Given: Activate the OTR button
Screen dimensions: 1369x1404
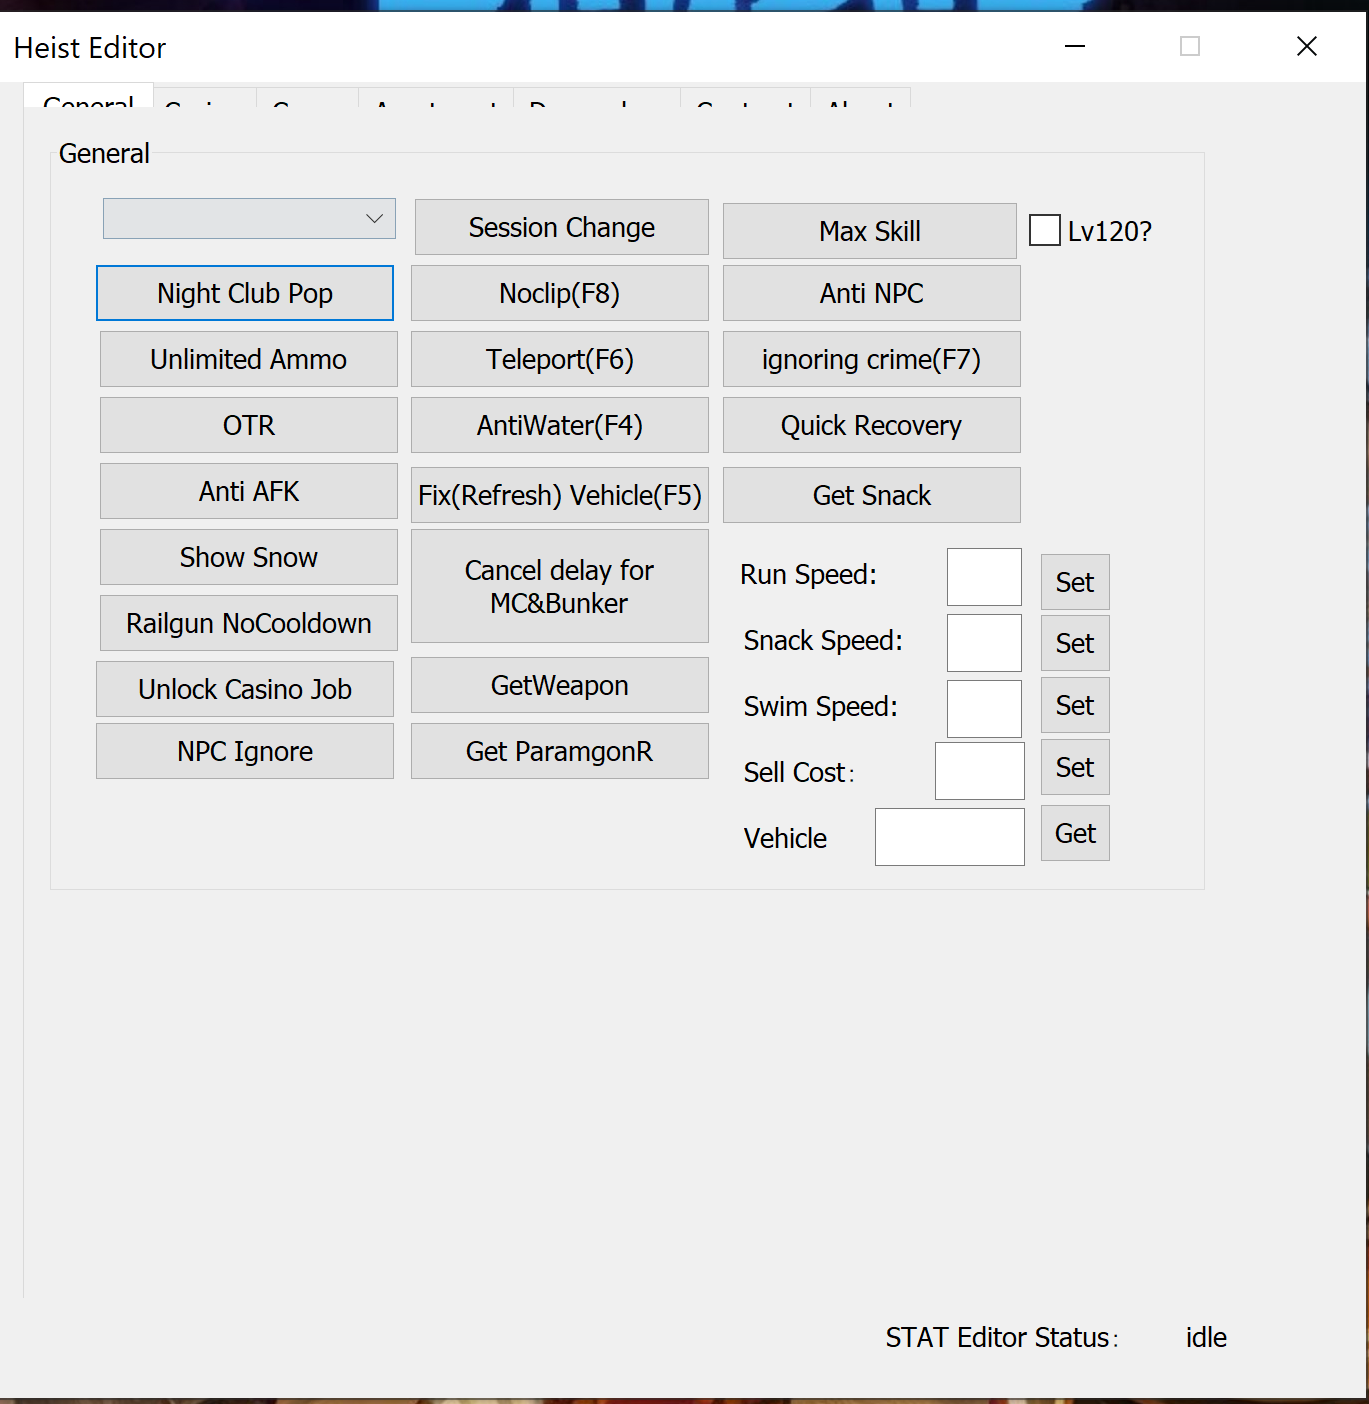Looking at the screenshot, I should (x=249, y=425).
